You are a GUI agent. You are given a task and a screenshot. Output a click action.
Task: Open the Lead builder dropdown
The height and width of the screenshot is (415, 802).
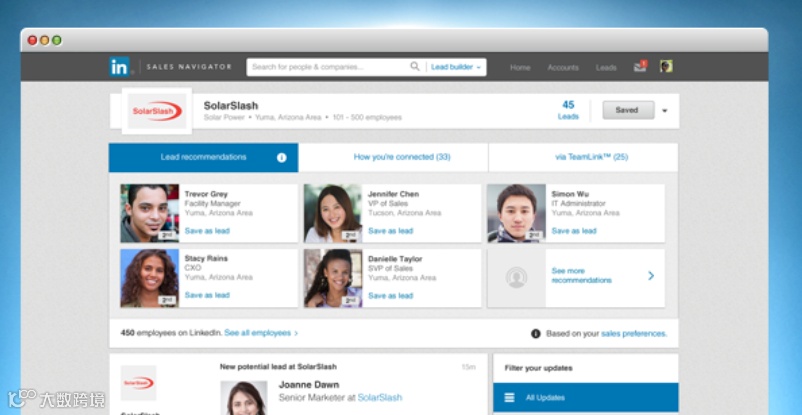point(456,67)
